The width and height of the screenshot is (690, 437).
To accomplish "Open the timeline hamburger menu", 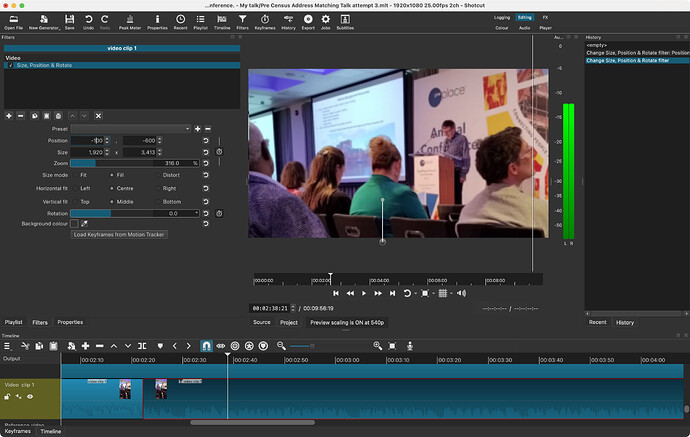I will pyautogui.click(x=7, y=346).
